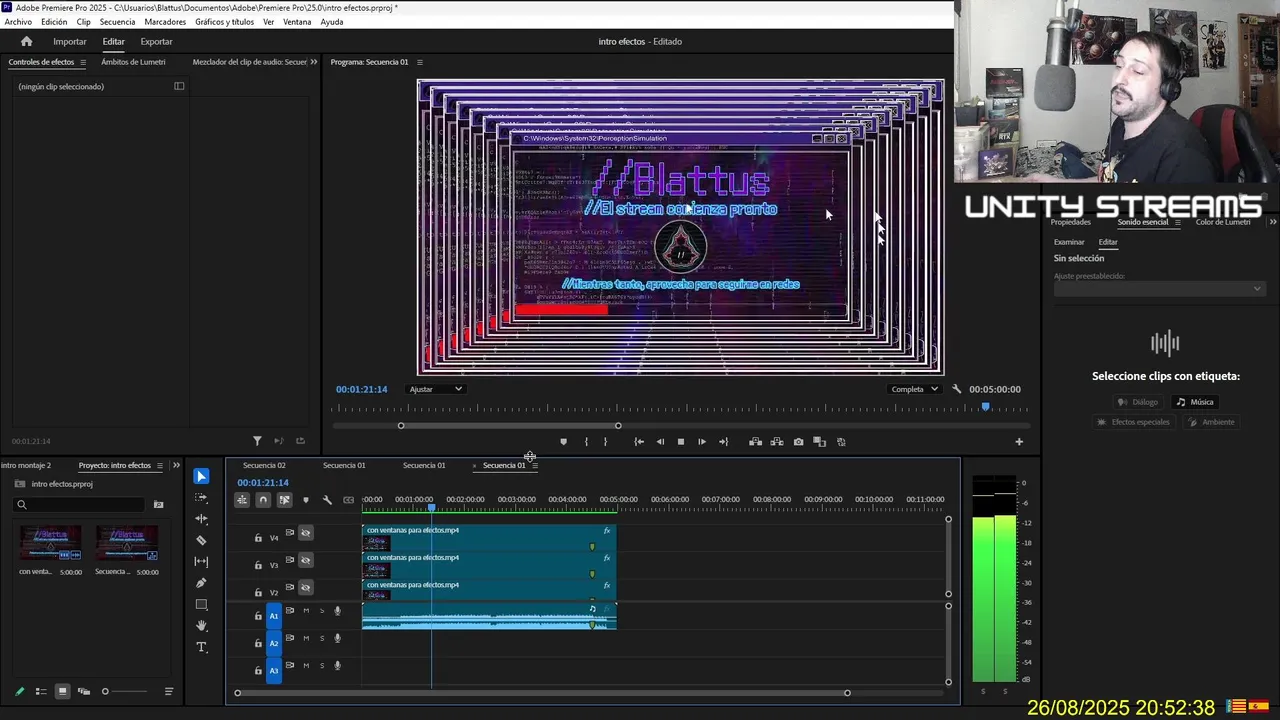Toggle V4 track output eye
The image size is (1280, 720).
(306, 533)
